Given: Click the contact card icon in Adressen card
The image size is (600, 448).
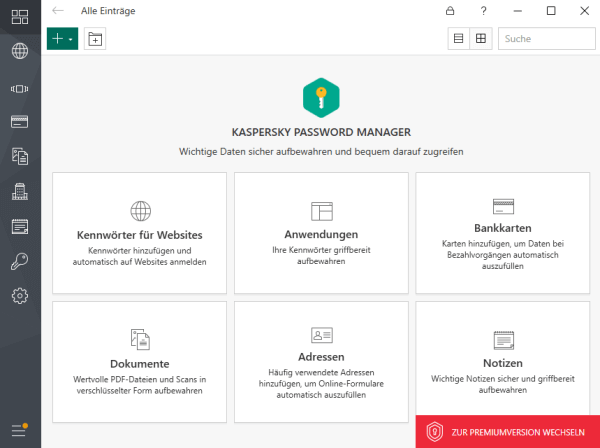Looking at the screenshot, I should coord(322,335).
